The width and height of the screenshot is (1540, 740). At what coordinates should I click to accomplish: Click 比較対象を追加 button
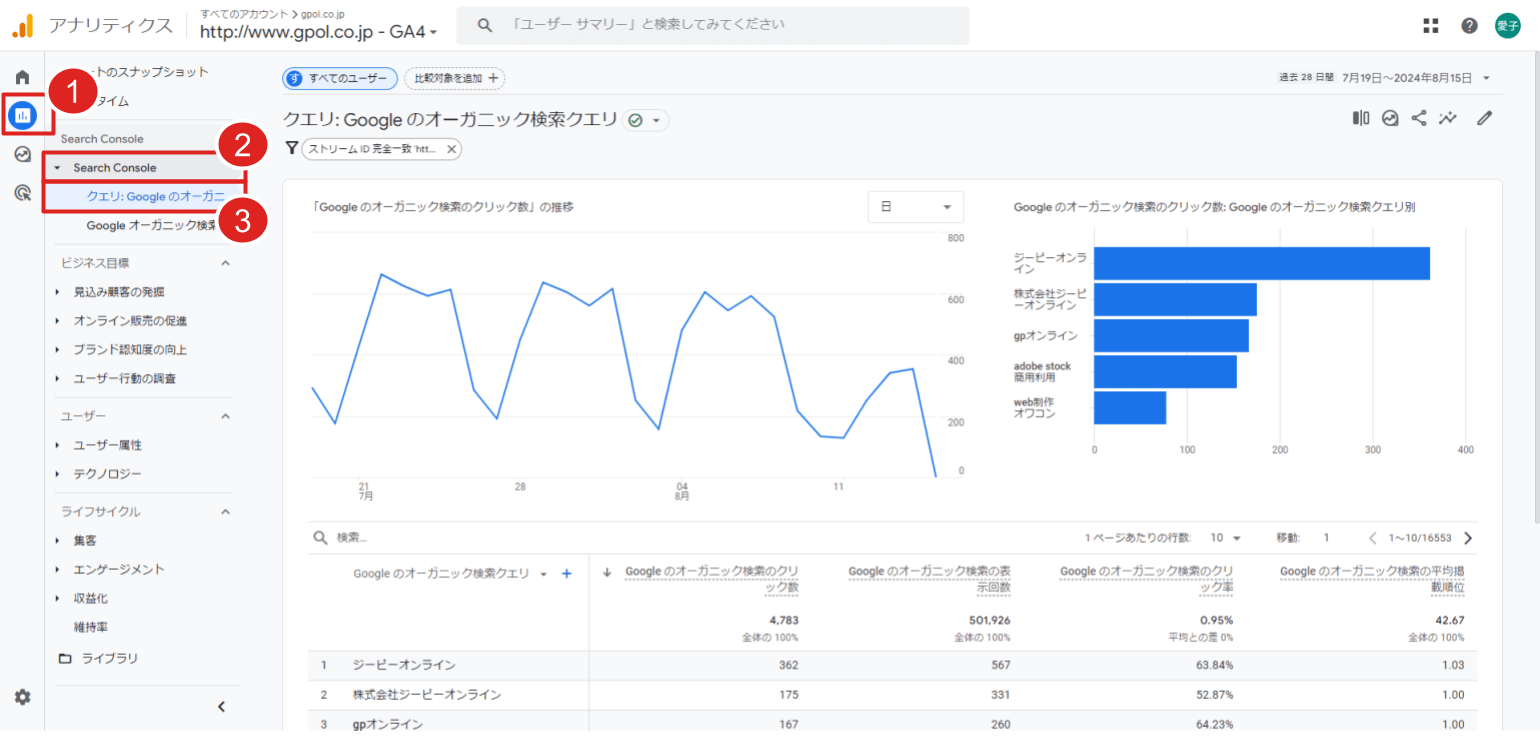point(454,78)
